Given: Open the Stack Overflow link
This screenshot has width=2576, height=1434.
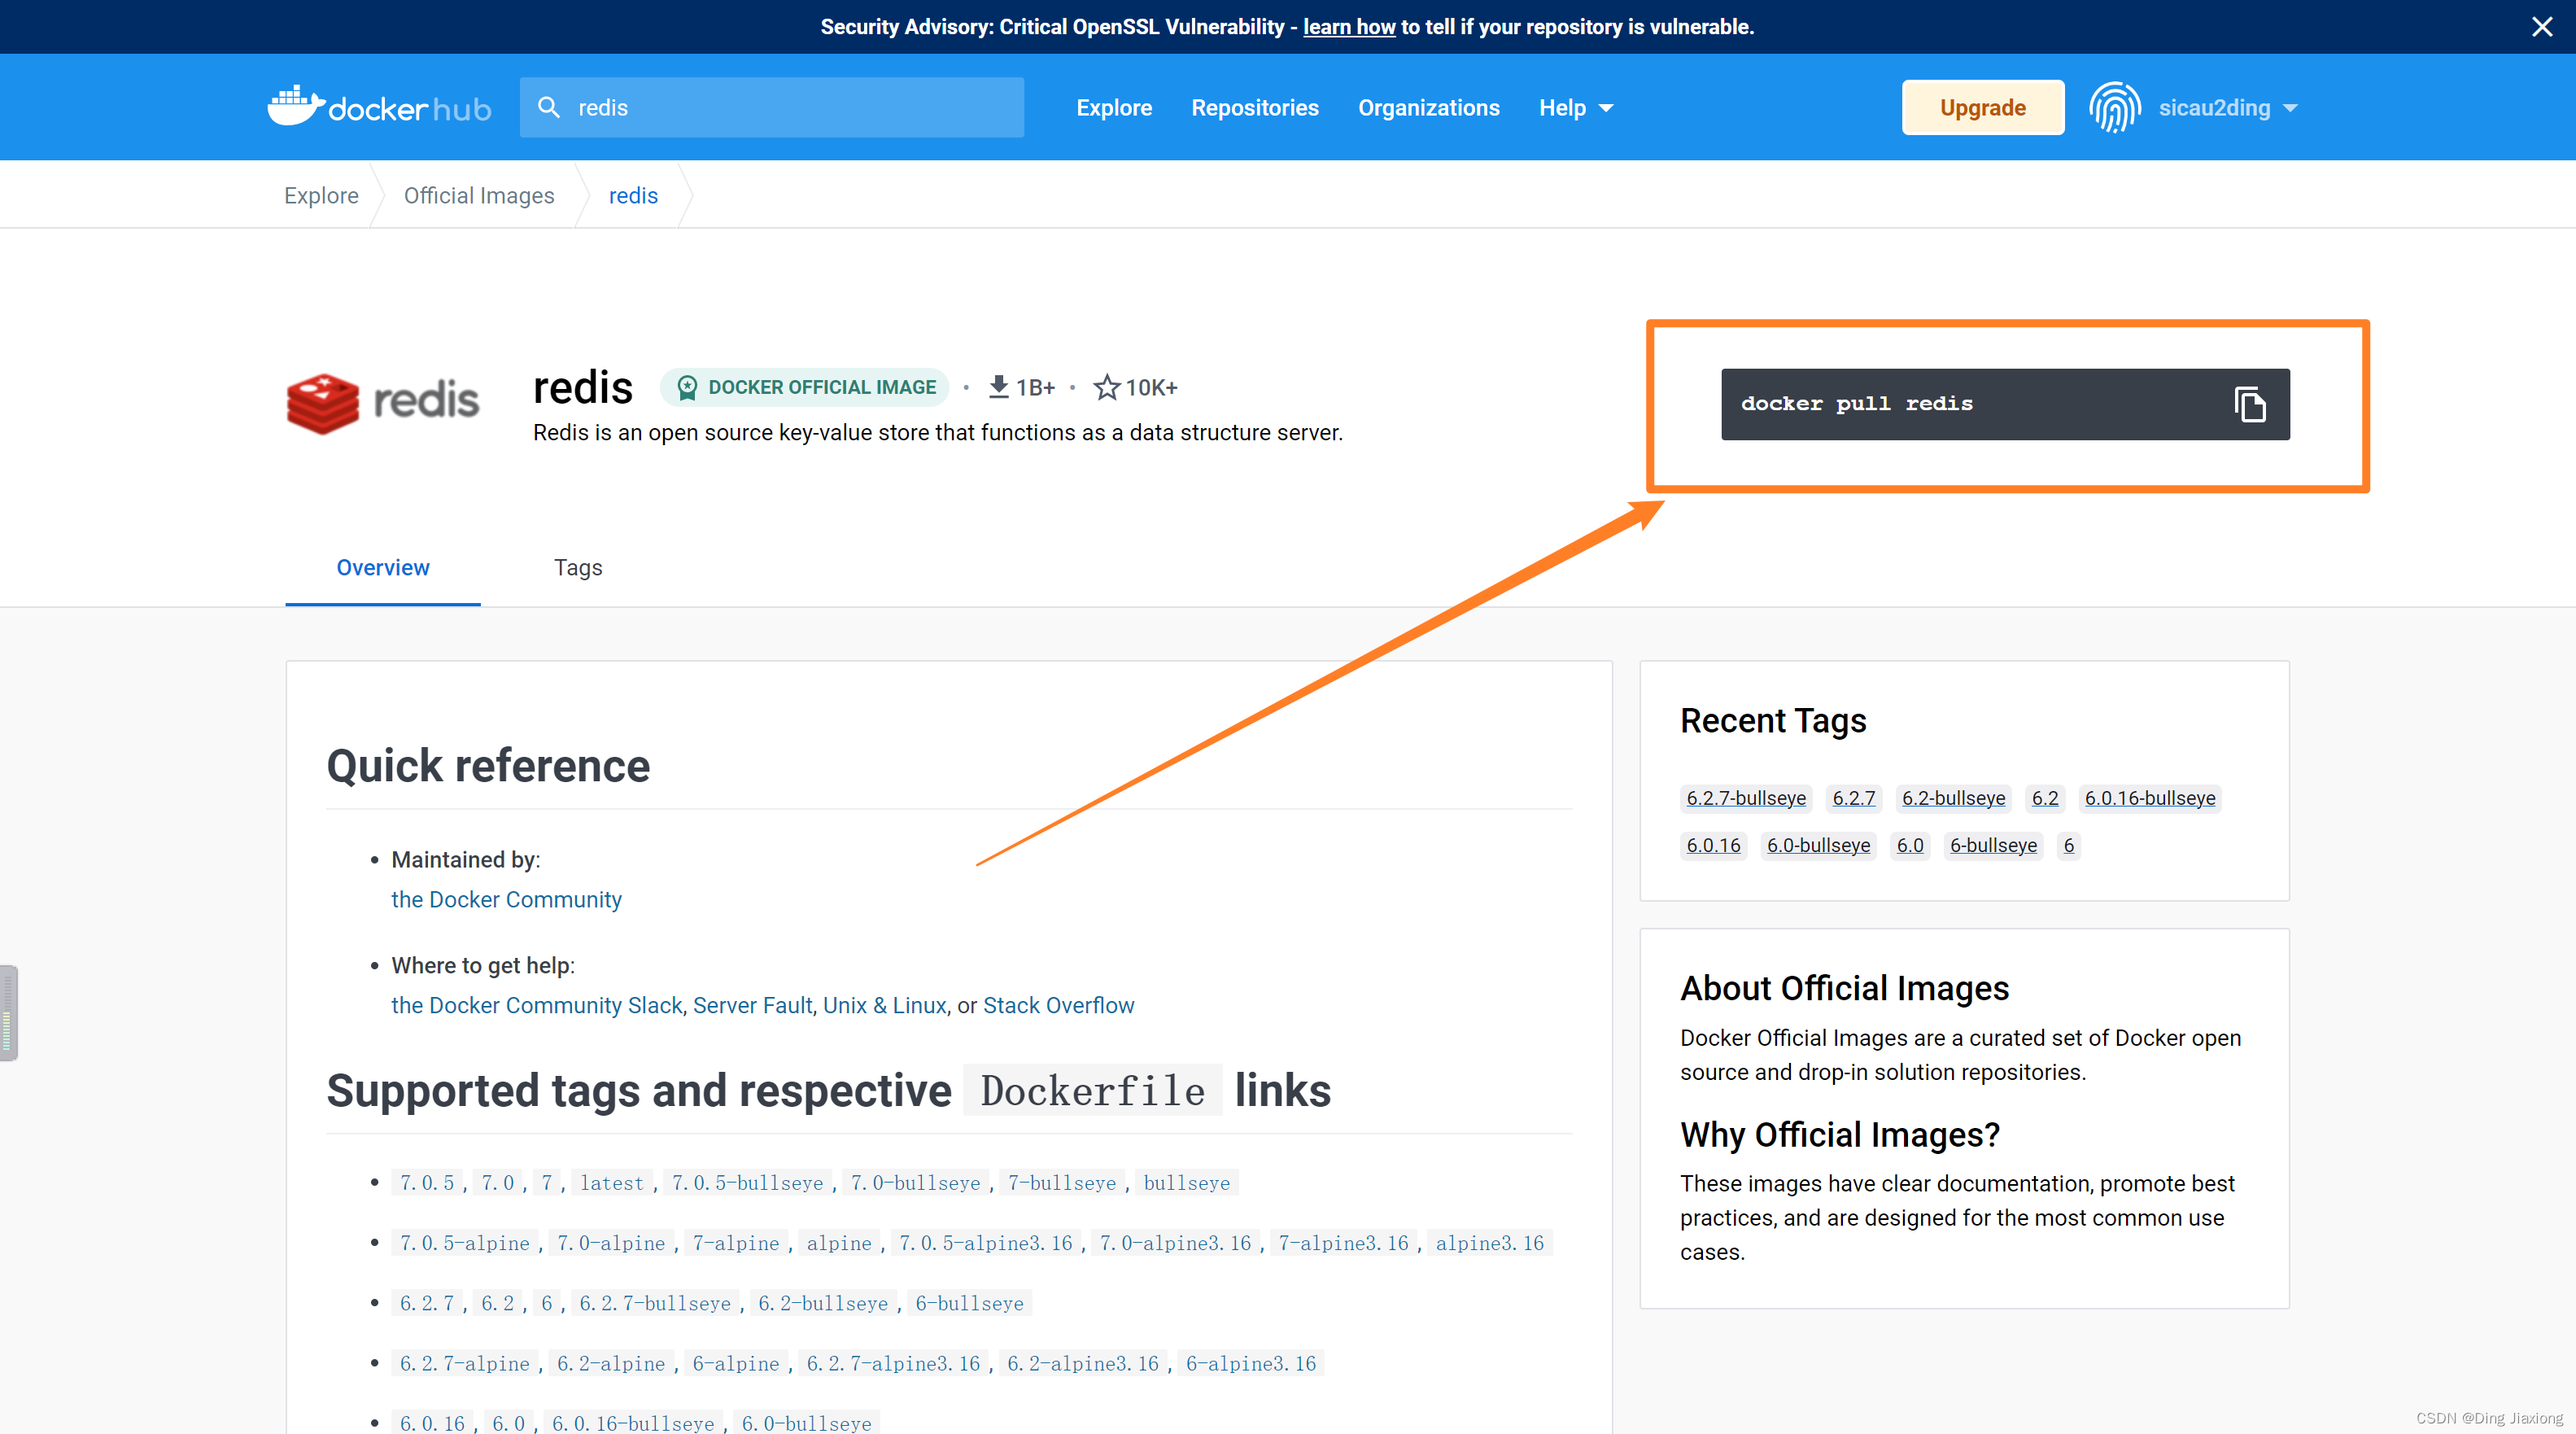Looking at the screenshot, I should tap(1058, 1005).
